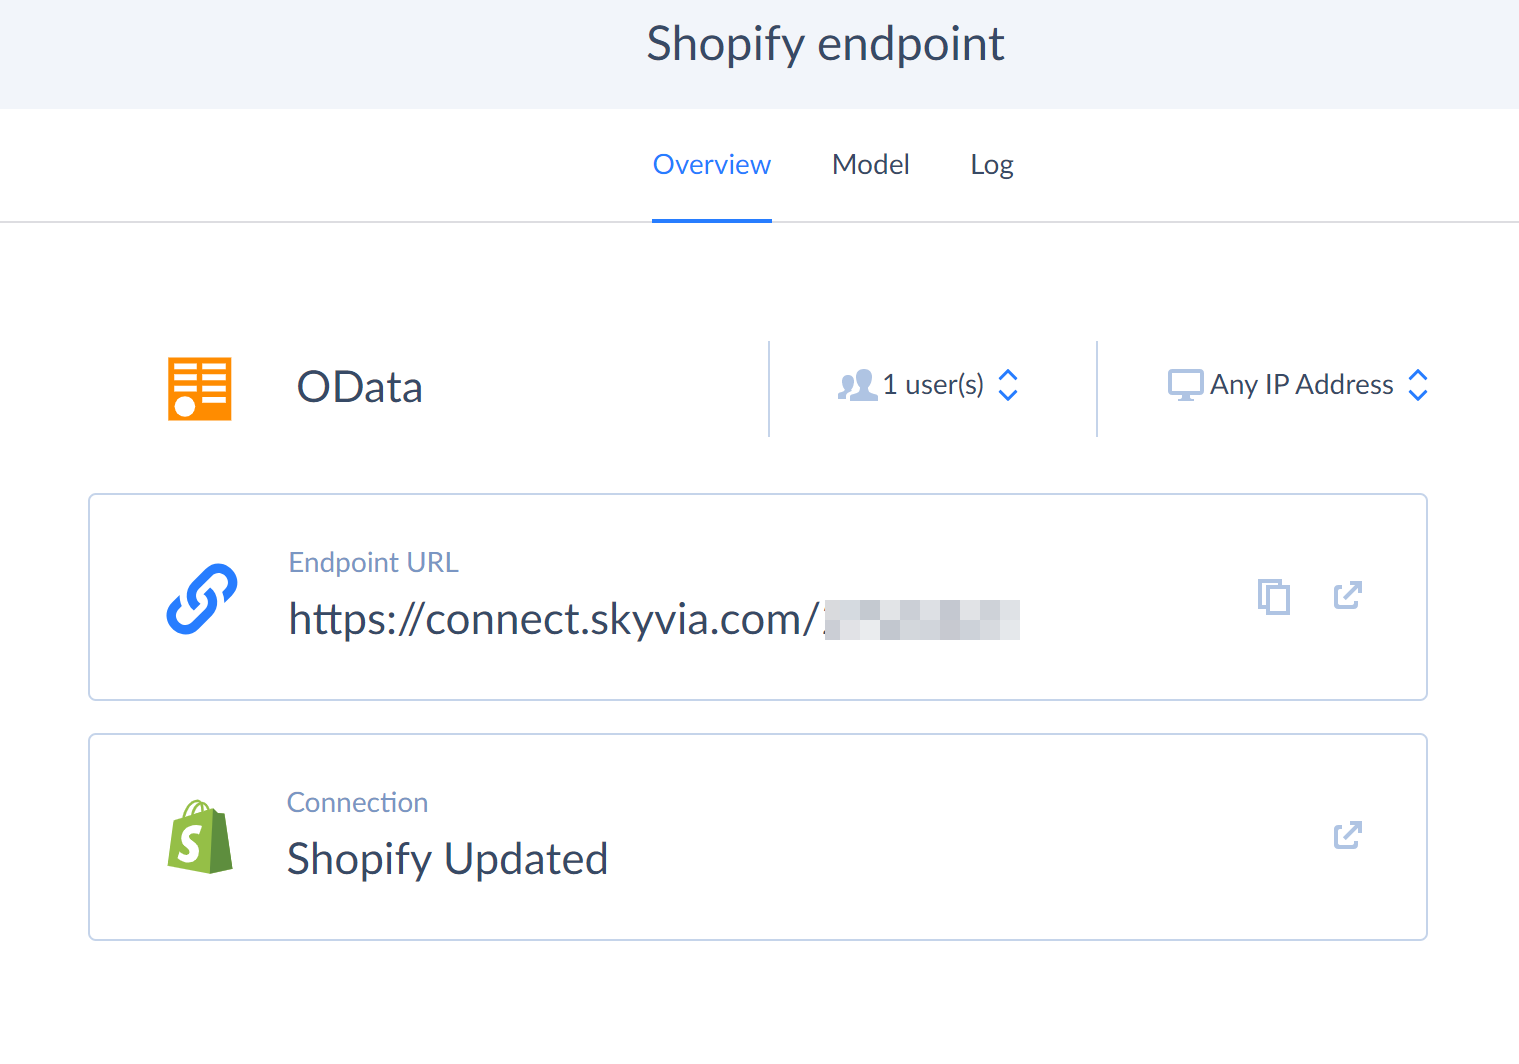Screen dimensions: 1519x1064
Task: Click the connect.skyvia.com endpoint URL text
Action: tap(654, 619)
